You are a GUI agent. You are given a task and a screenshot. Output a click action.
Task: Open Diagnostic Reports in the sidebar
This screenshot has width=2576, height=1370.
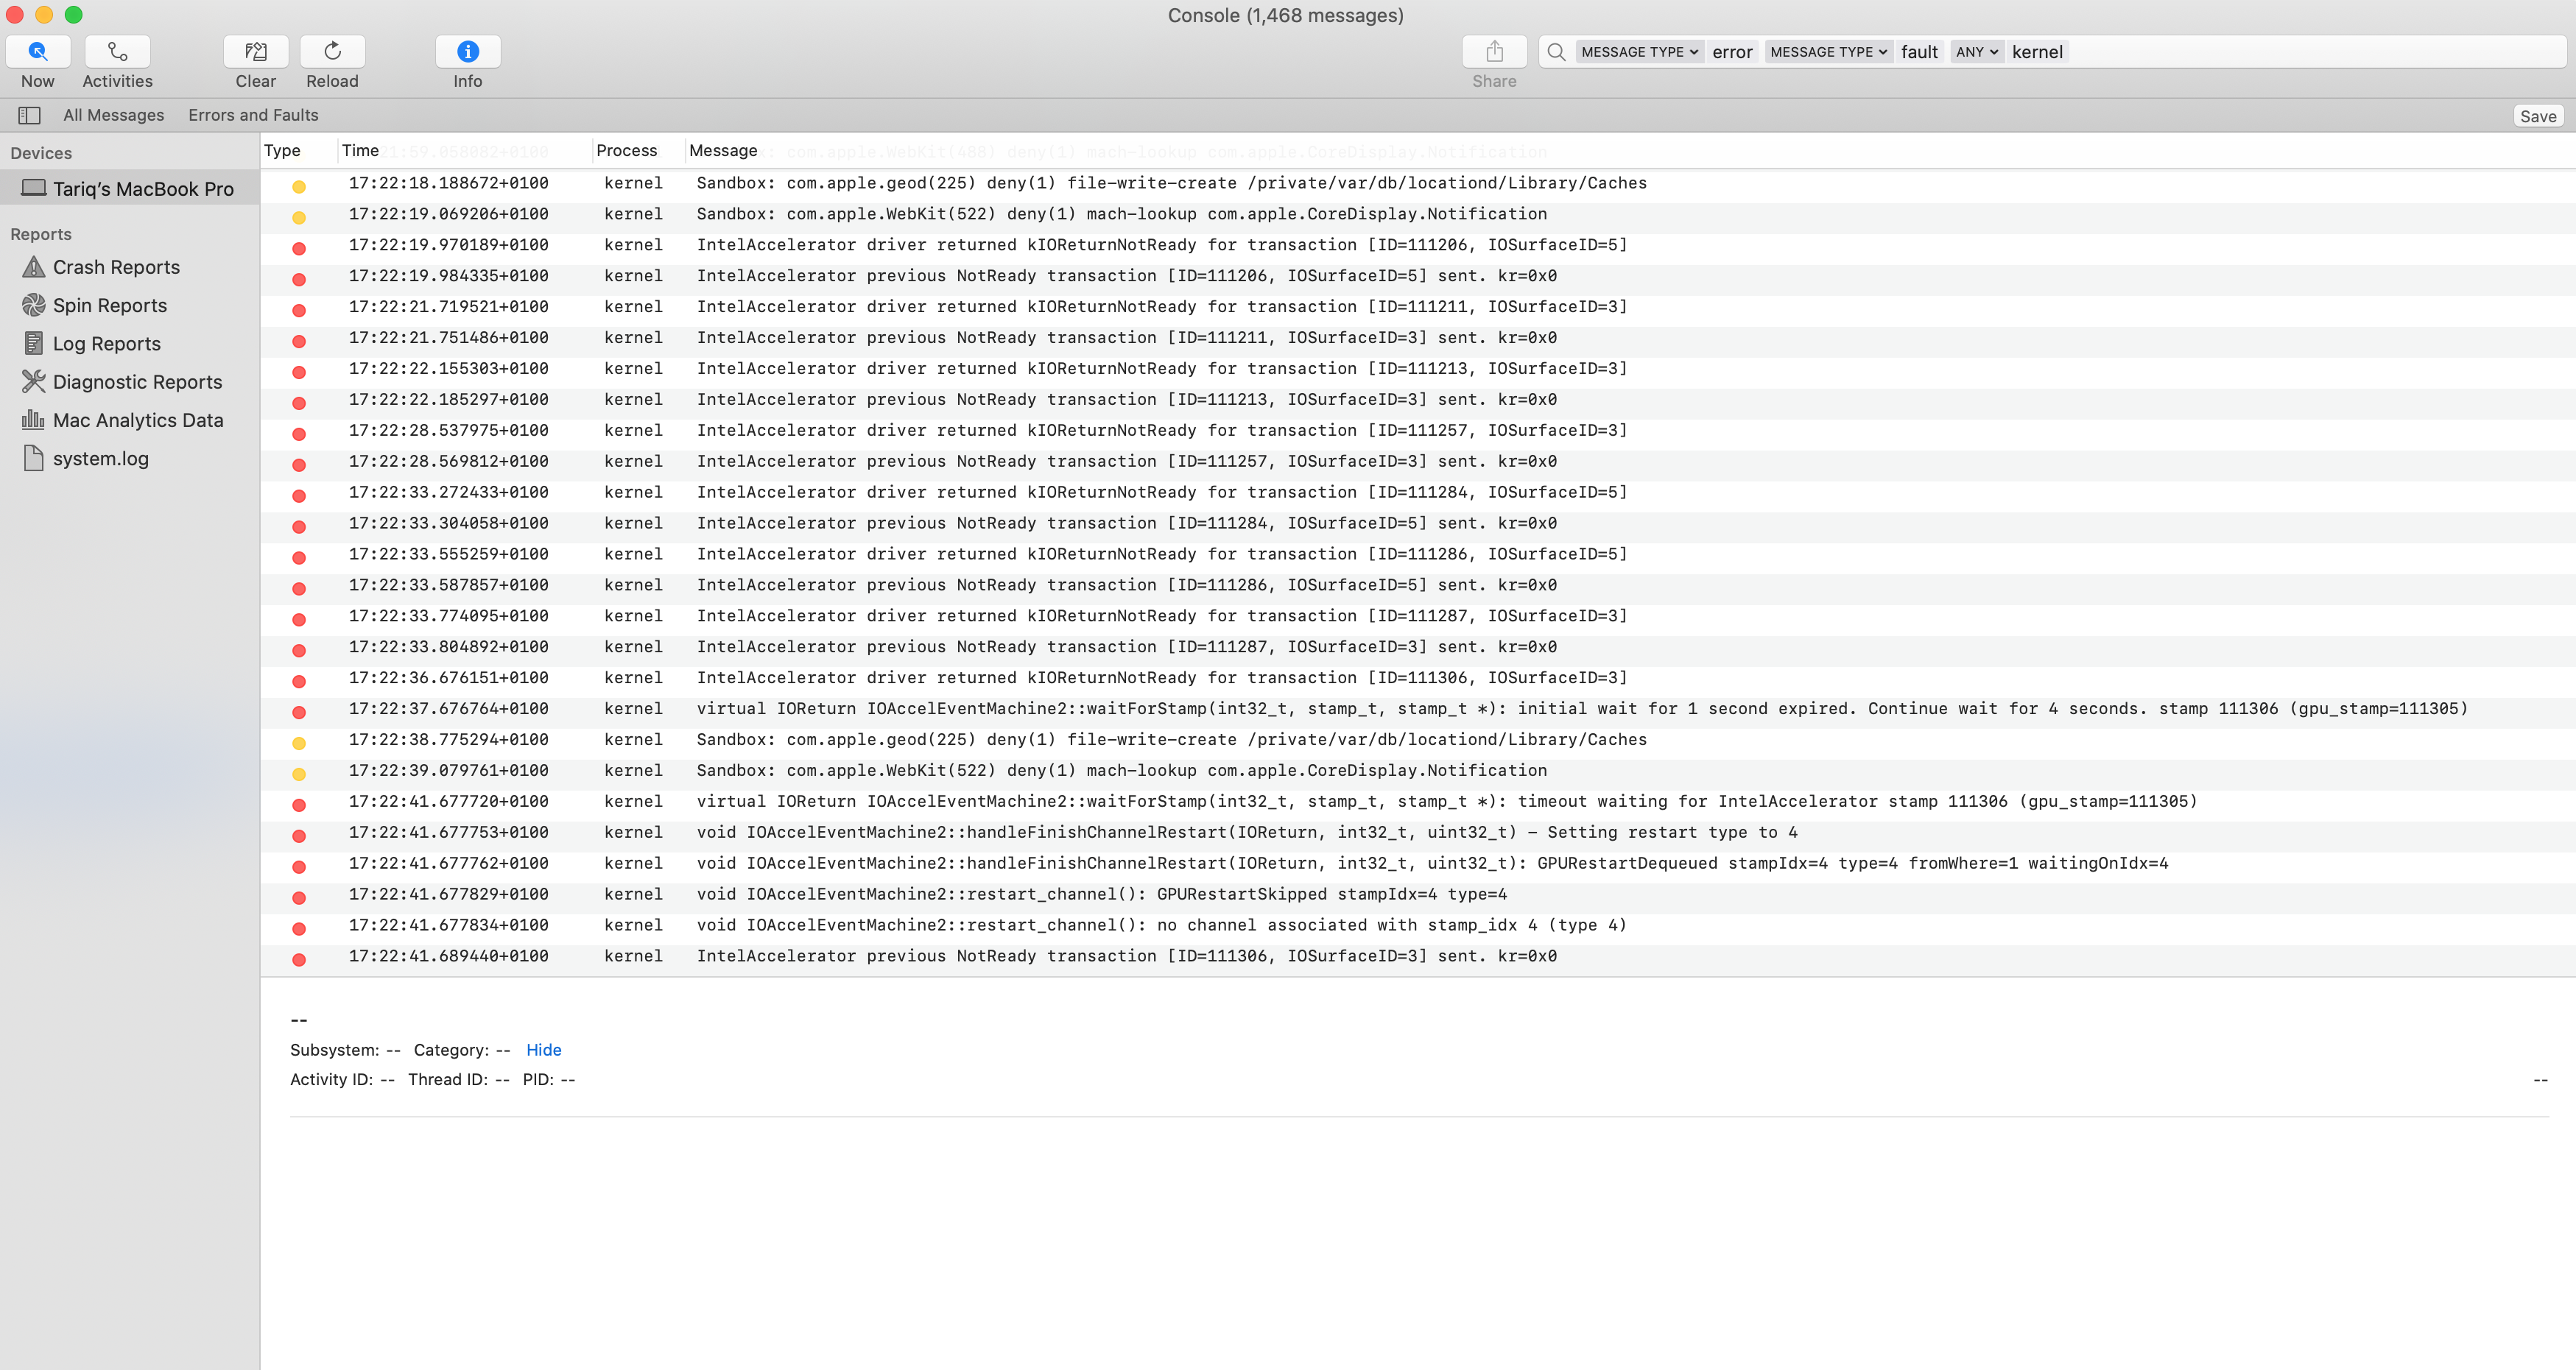click(137, 382)
